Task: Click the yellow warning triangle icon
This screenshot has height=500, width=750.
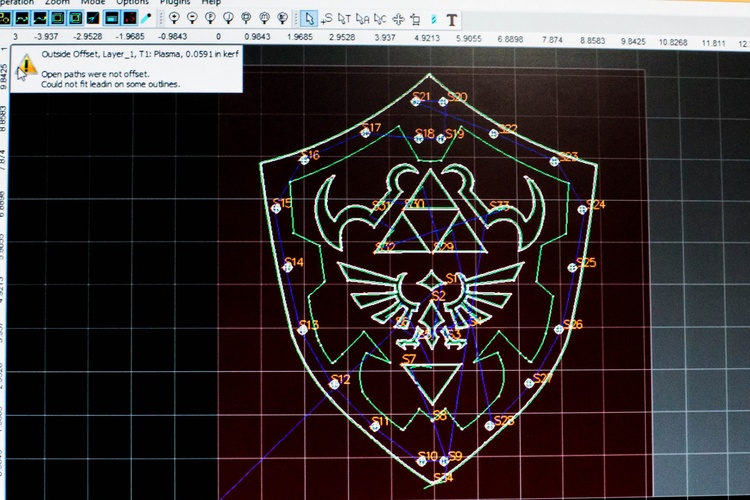Action: (27, 65)
